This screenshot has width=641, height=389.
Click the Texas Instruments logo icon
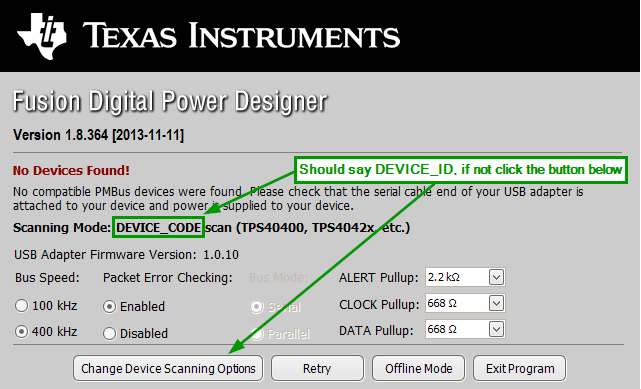point(42,36)
